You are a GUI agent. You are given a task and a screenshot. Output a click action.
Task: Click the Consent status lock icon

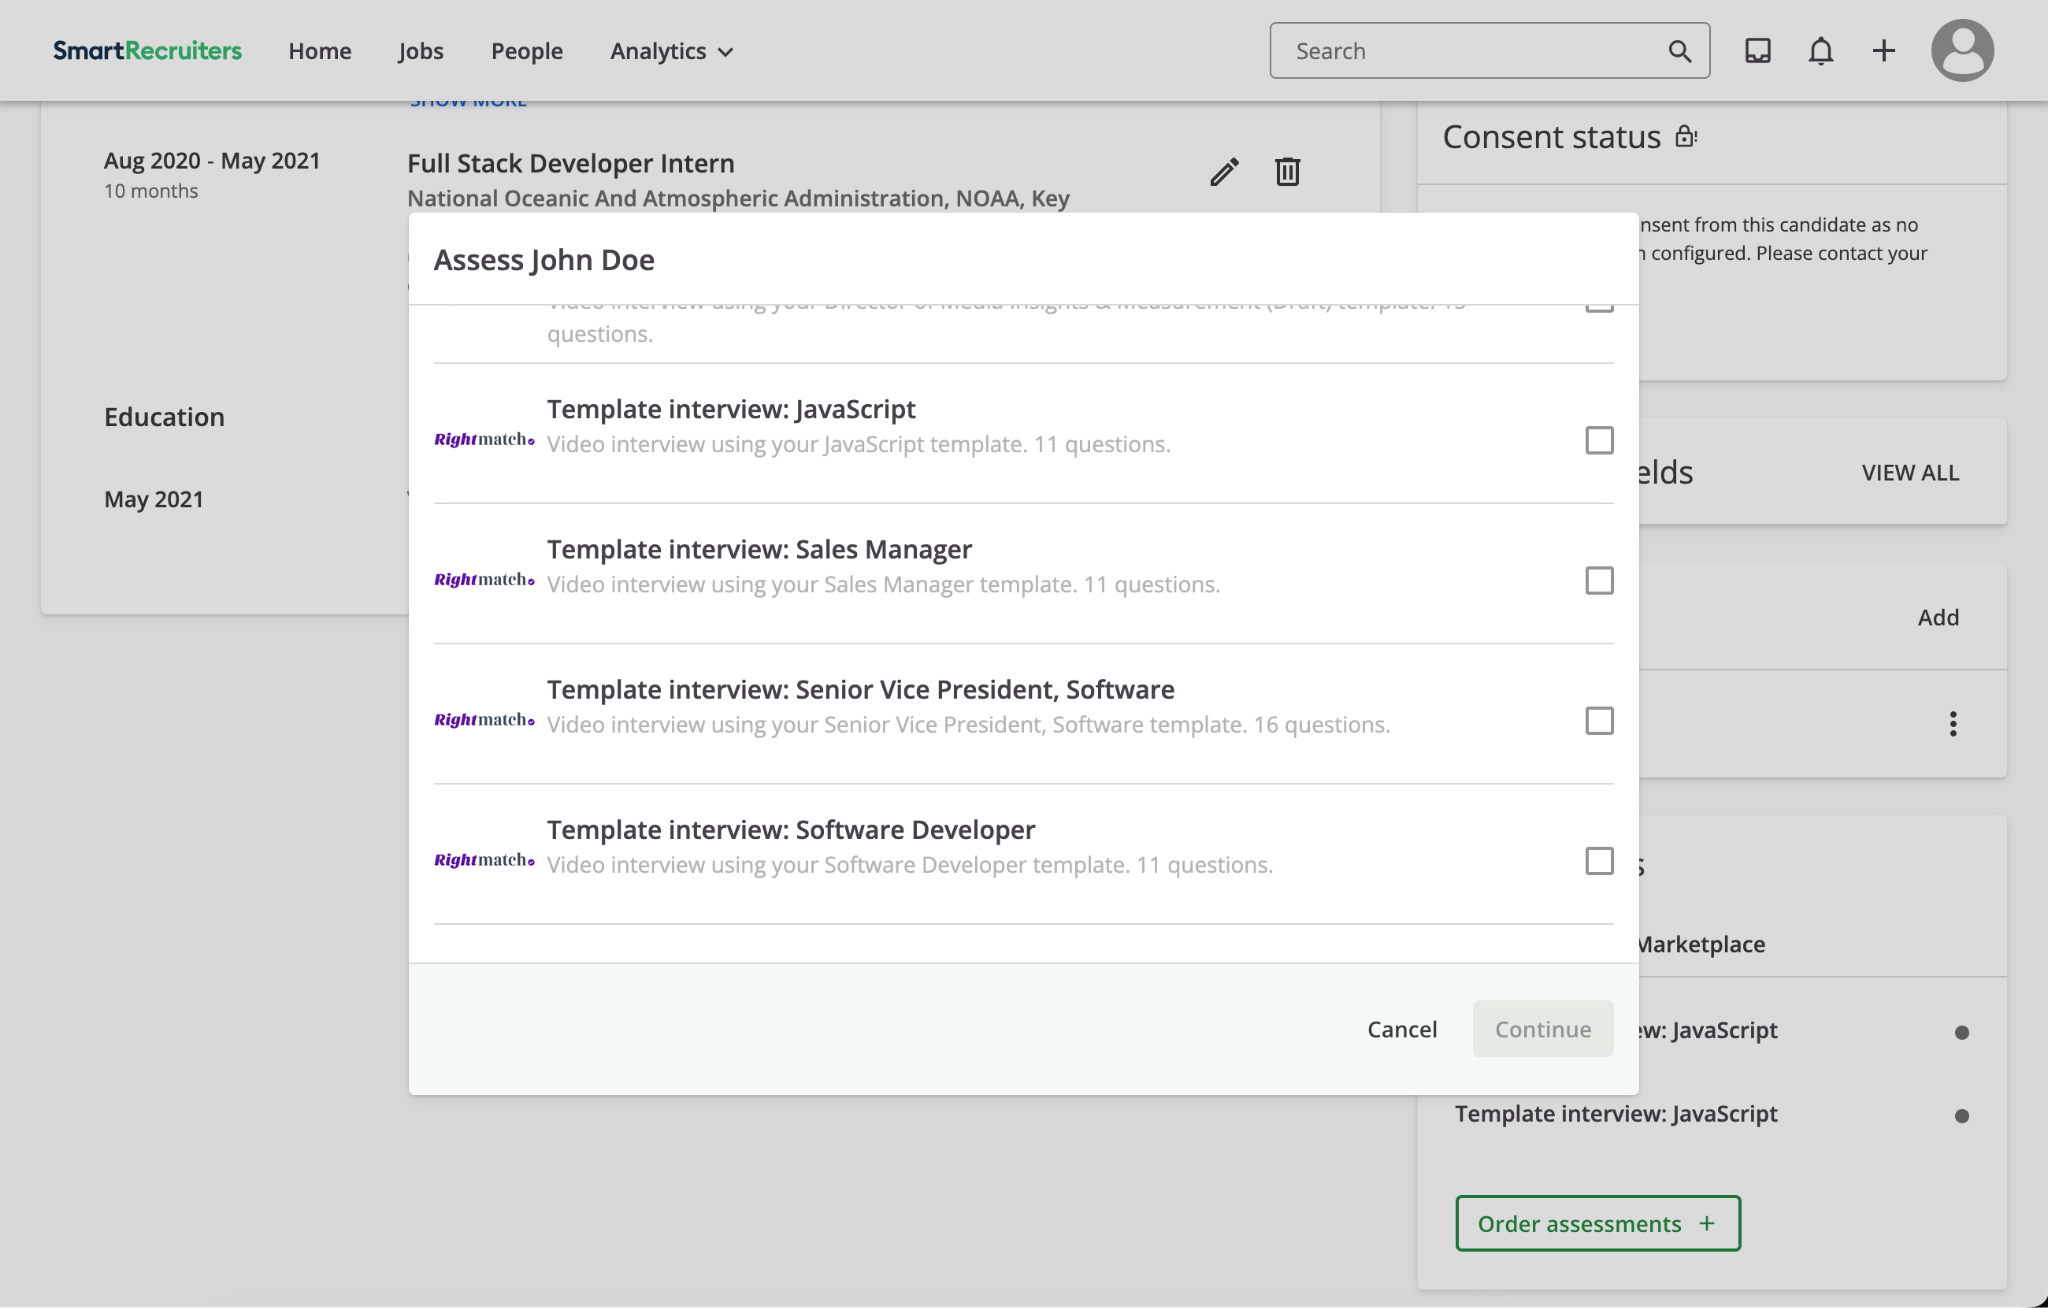(x=1686, y=136)
